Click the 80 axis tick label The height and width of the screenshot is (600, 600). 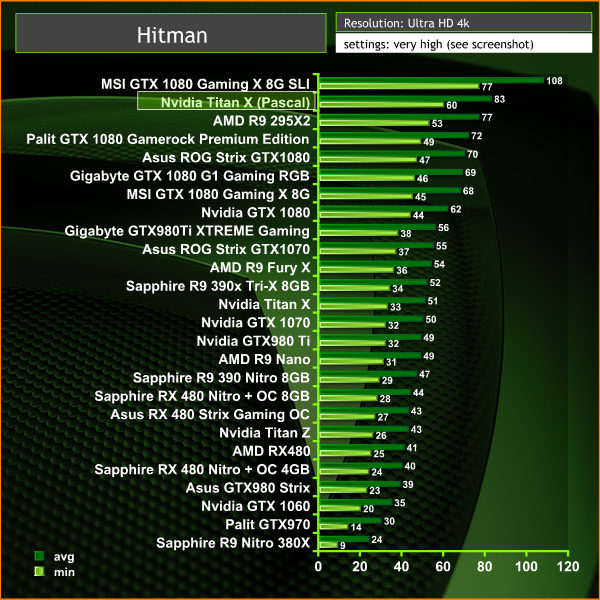484,566
